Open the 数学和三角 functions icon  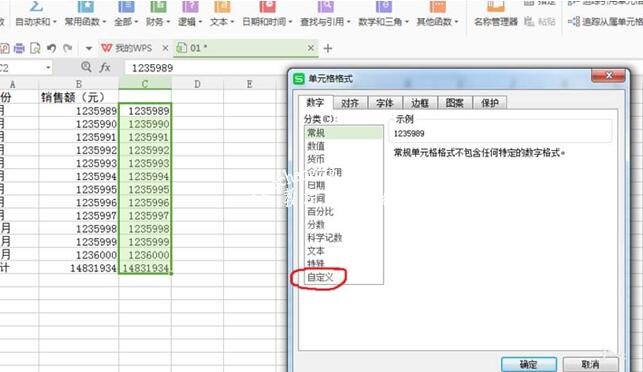tap(384, 6)
